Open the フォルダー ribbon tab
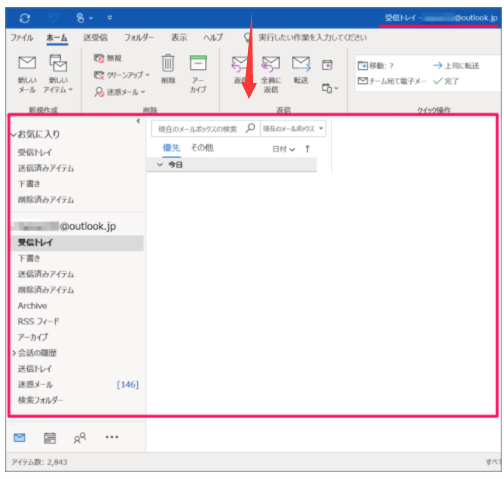 click(x=139, y=37)
